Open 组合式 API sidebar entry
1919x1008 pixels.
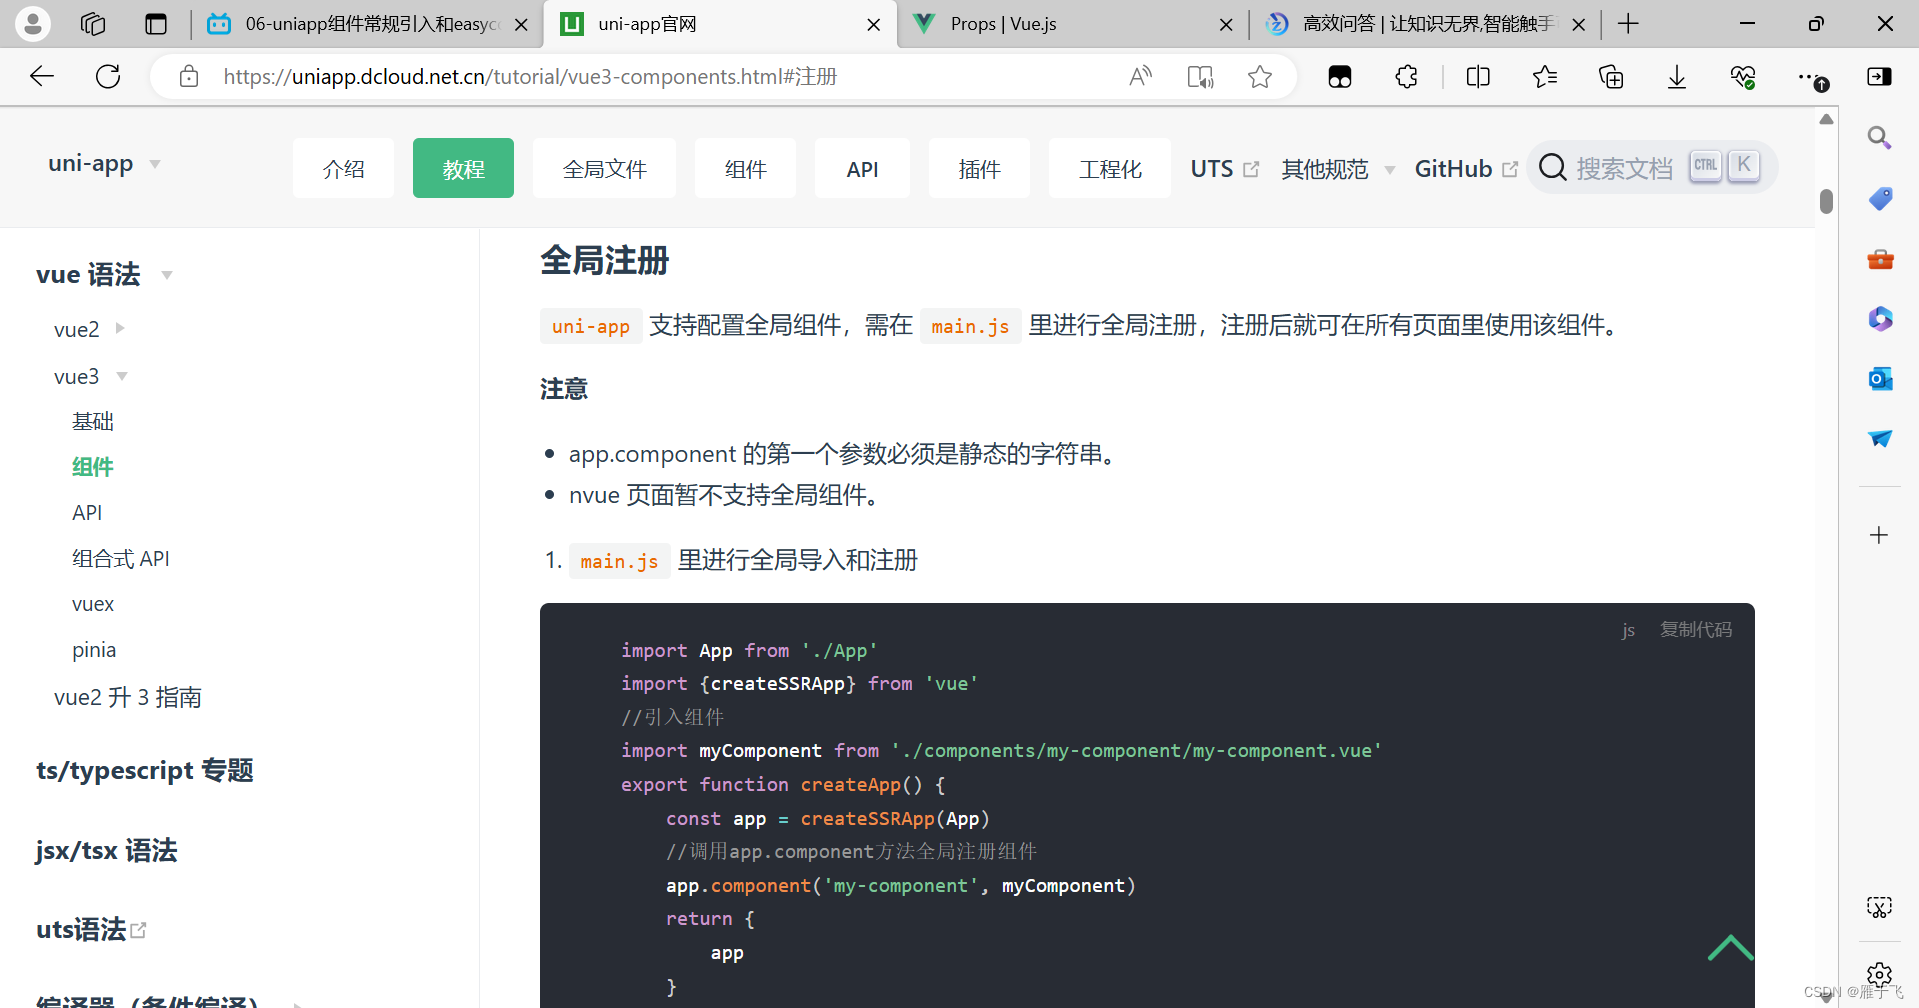(121, 558)
